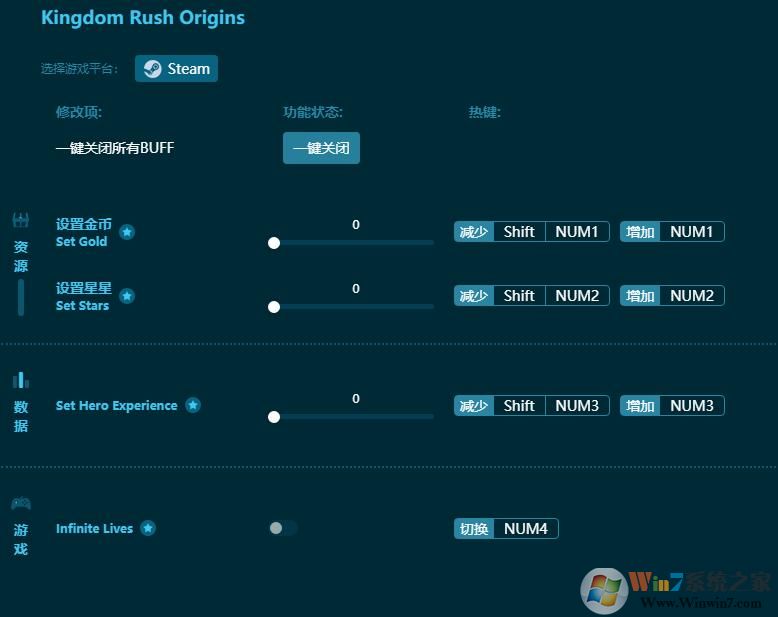This screenshot has width=778, height=617.
Task: Click the 一键关闭 button
Action: click(x=321, y=148)
